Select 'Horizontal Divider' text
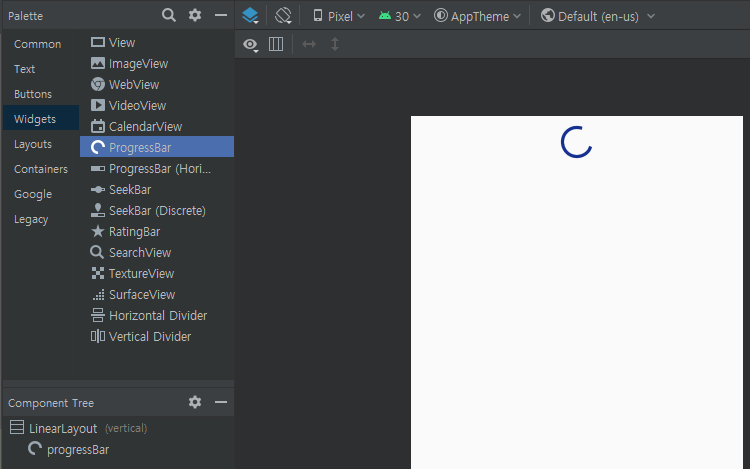The image size is (750, 469). (x=158, y=316)
